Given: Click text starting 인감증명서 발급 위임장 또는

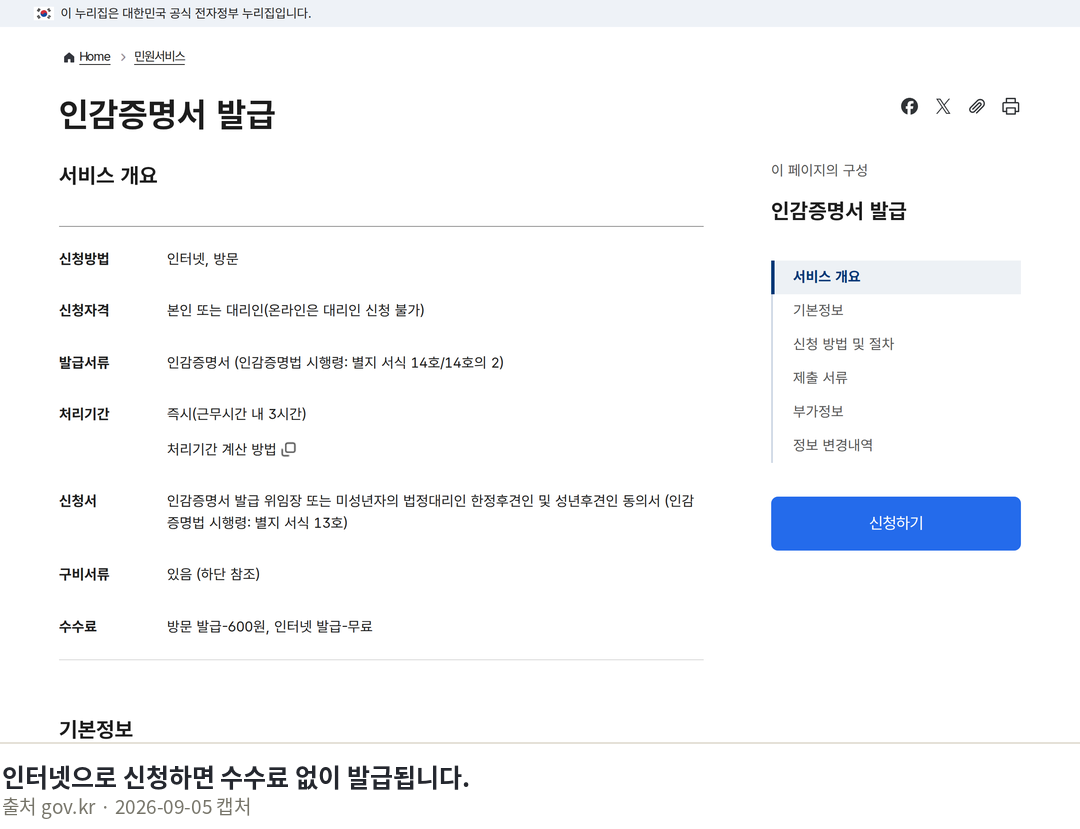Looking at the screenshot, I should (430, 512).
